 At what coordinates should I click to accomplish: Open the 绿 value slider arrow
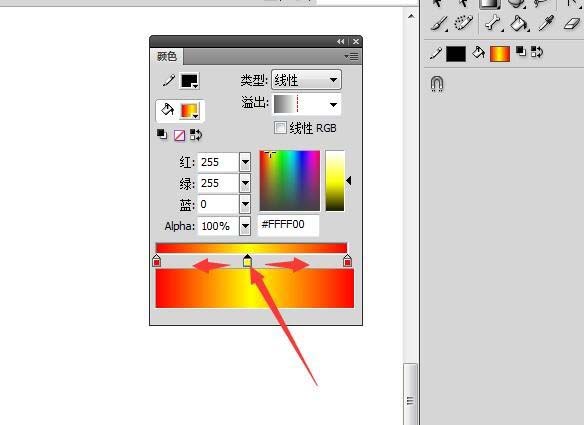pyautogui.click(x=245, y=183)
